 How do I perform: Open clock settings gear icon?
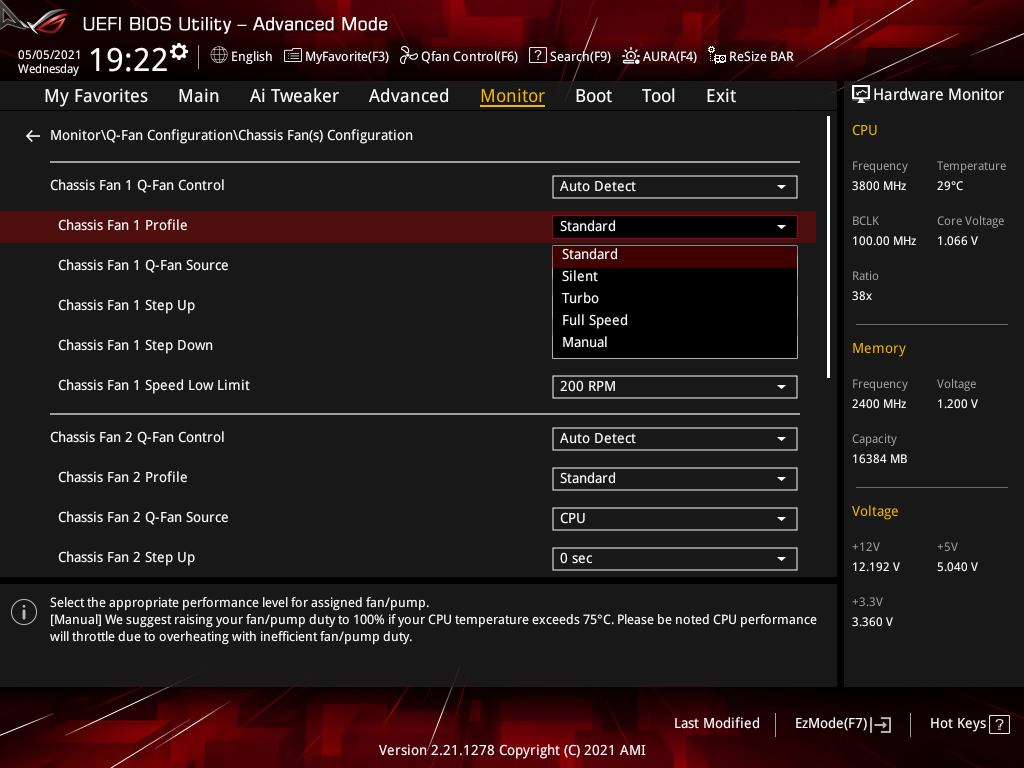[179, 52]
